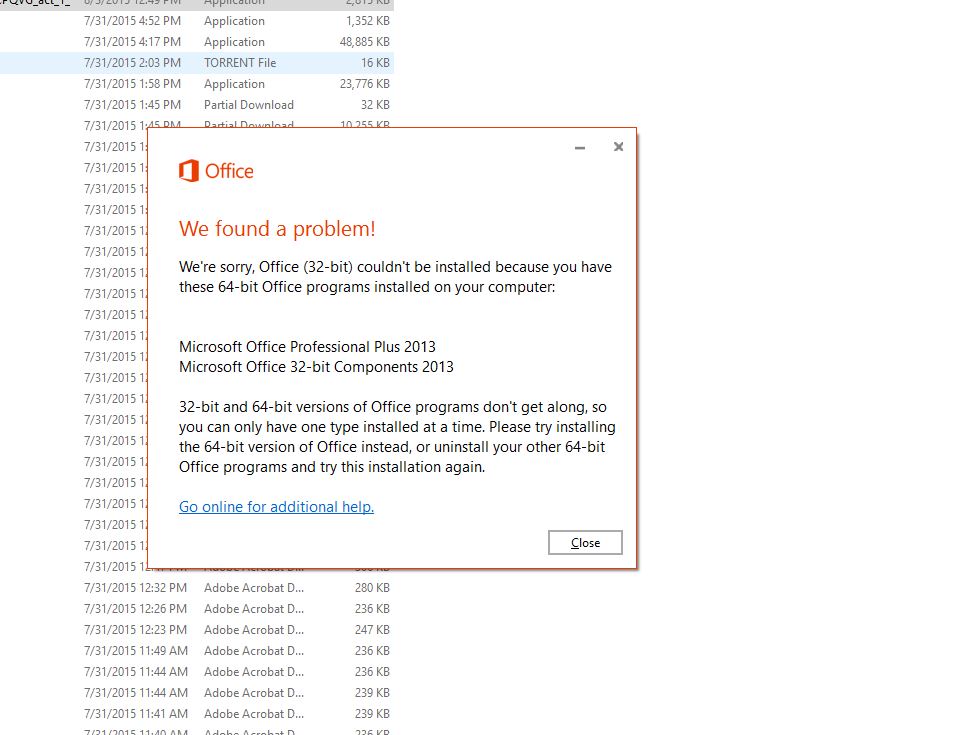The height and width of the screenshot is (735, 965).
Task: Click the 280 KB size cell
Action: [372, 588]
